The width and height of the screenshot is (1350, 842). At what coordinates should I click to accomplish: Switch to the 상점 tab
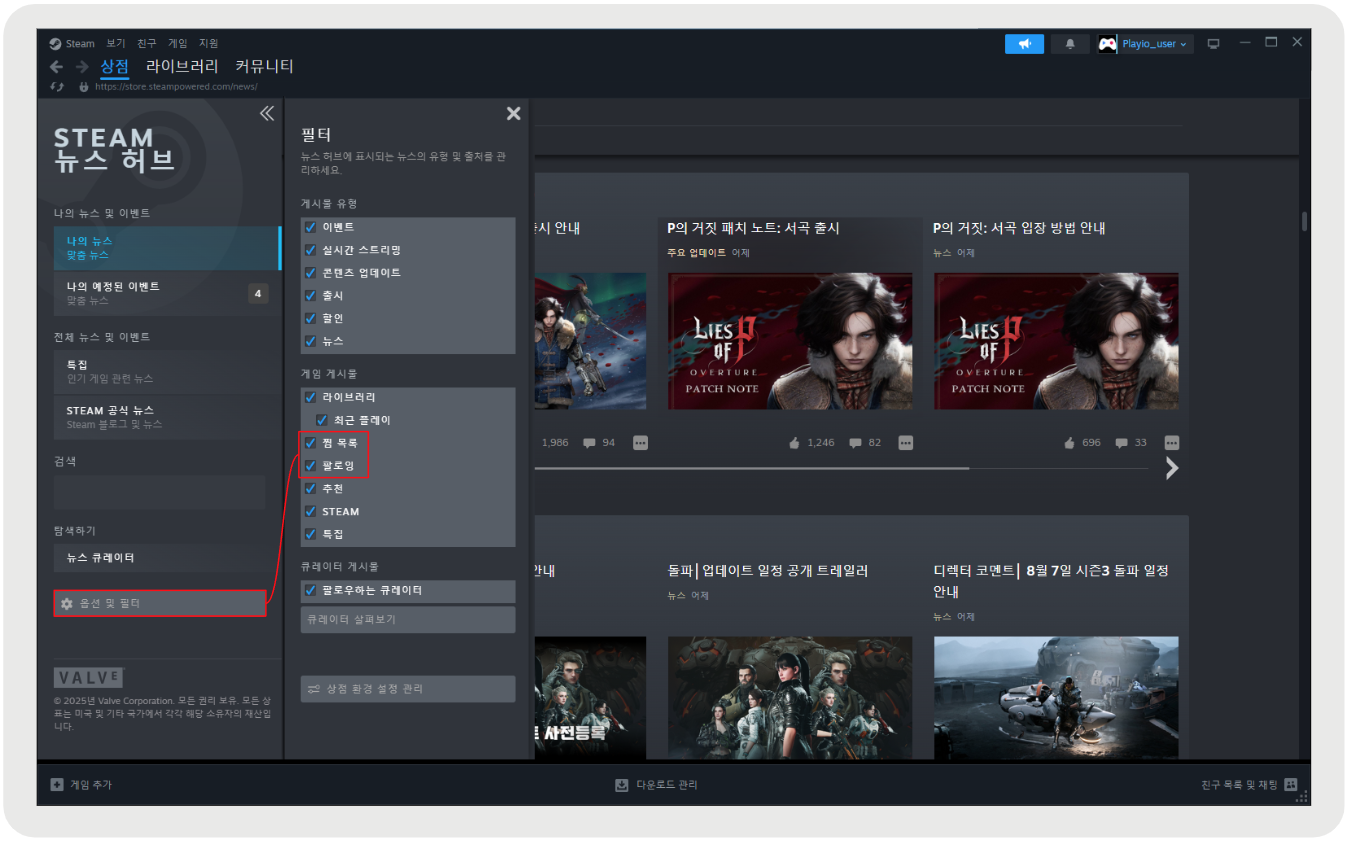point(114,67)
